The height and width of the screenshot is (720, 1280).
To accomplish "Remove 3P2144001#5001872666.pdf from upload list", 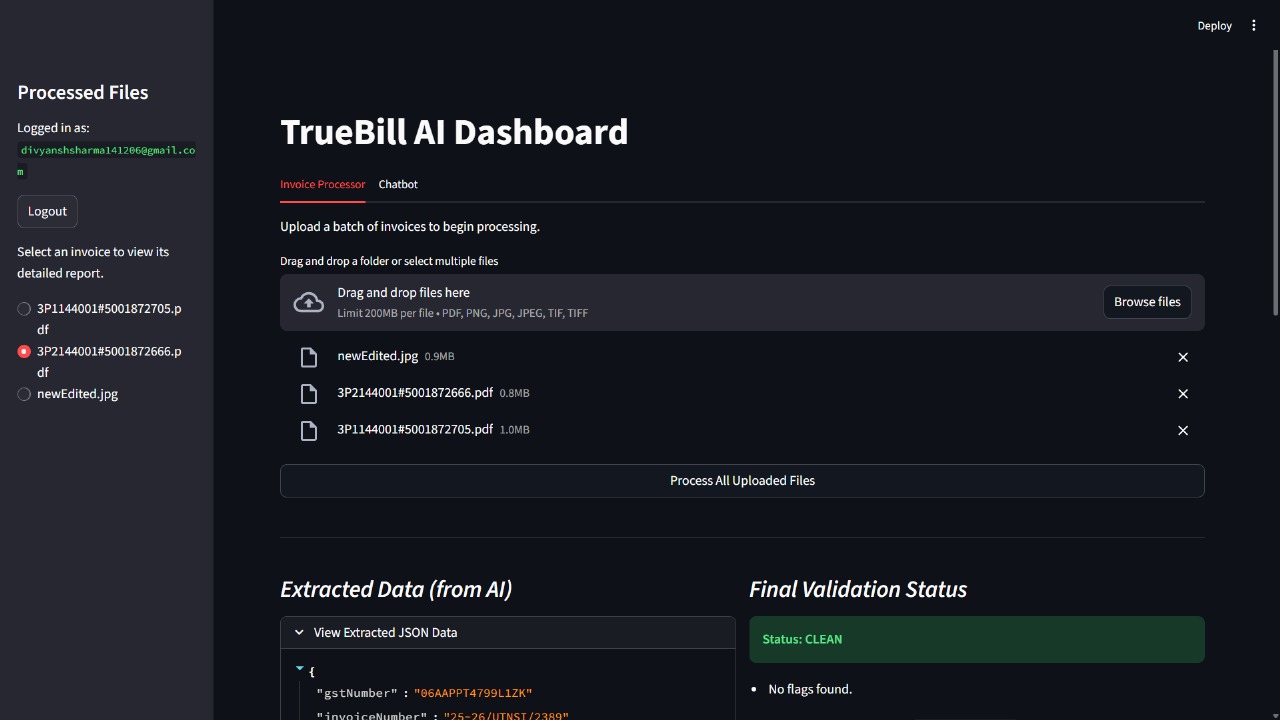I will tap(1183, 394).
